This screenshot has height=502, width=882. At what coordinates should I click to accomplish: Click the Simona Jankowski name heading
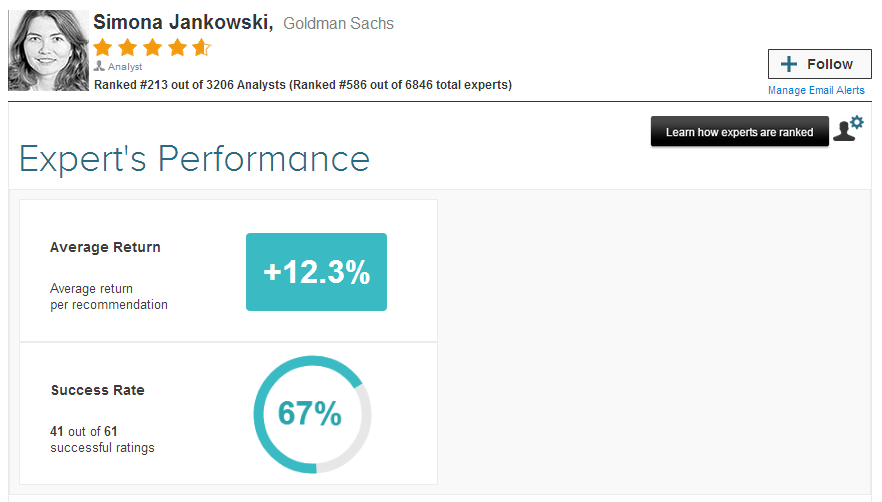[182, 22]
